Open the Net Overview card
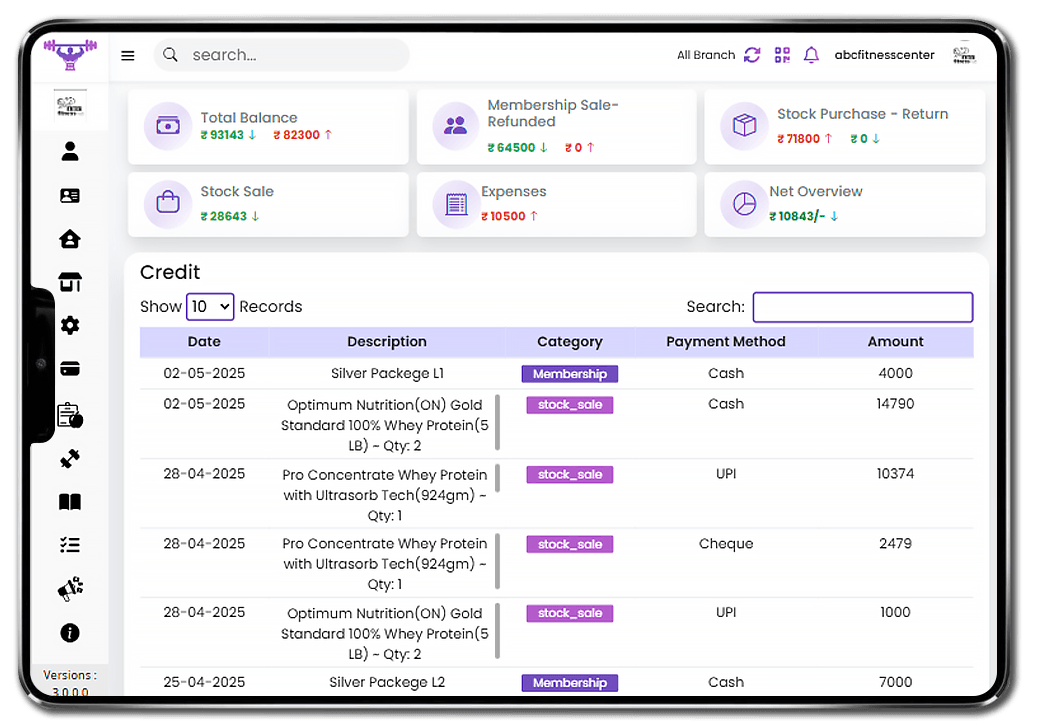 point(844,205)
